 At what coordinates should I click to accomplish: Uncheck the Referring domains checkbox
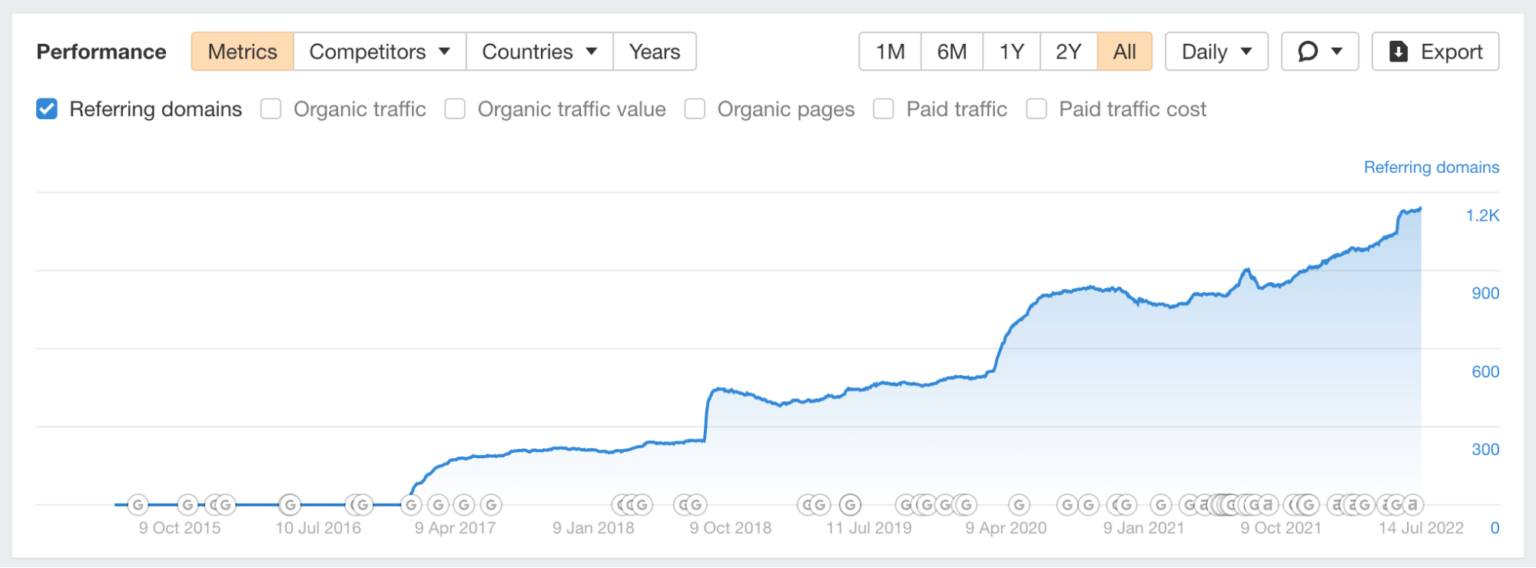pyautogui.click(x=46, y=109)
